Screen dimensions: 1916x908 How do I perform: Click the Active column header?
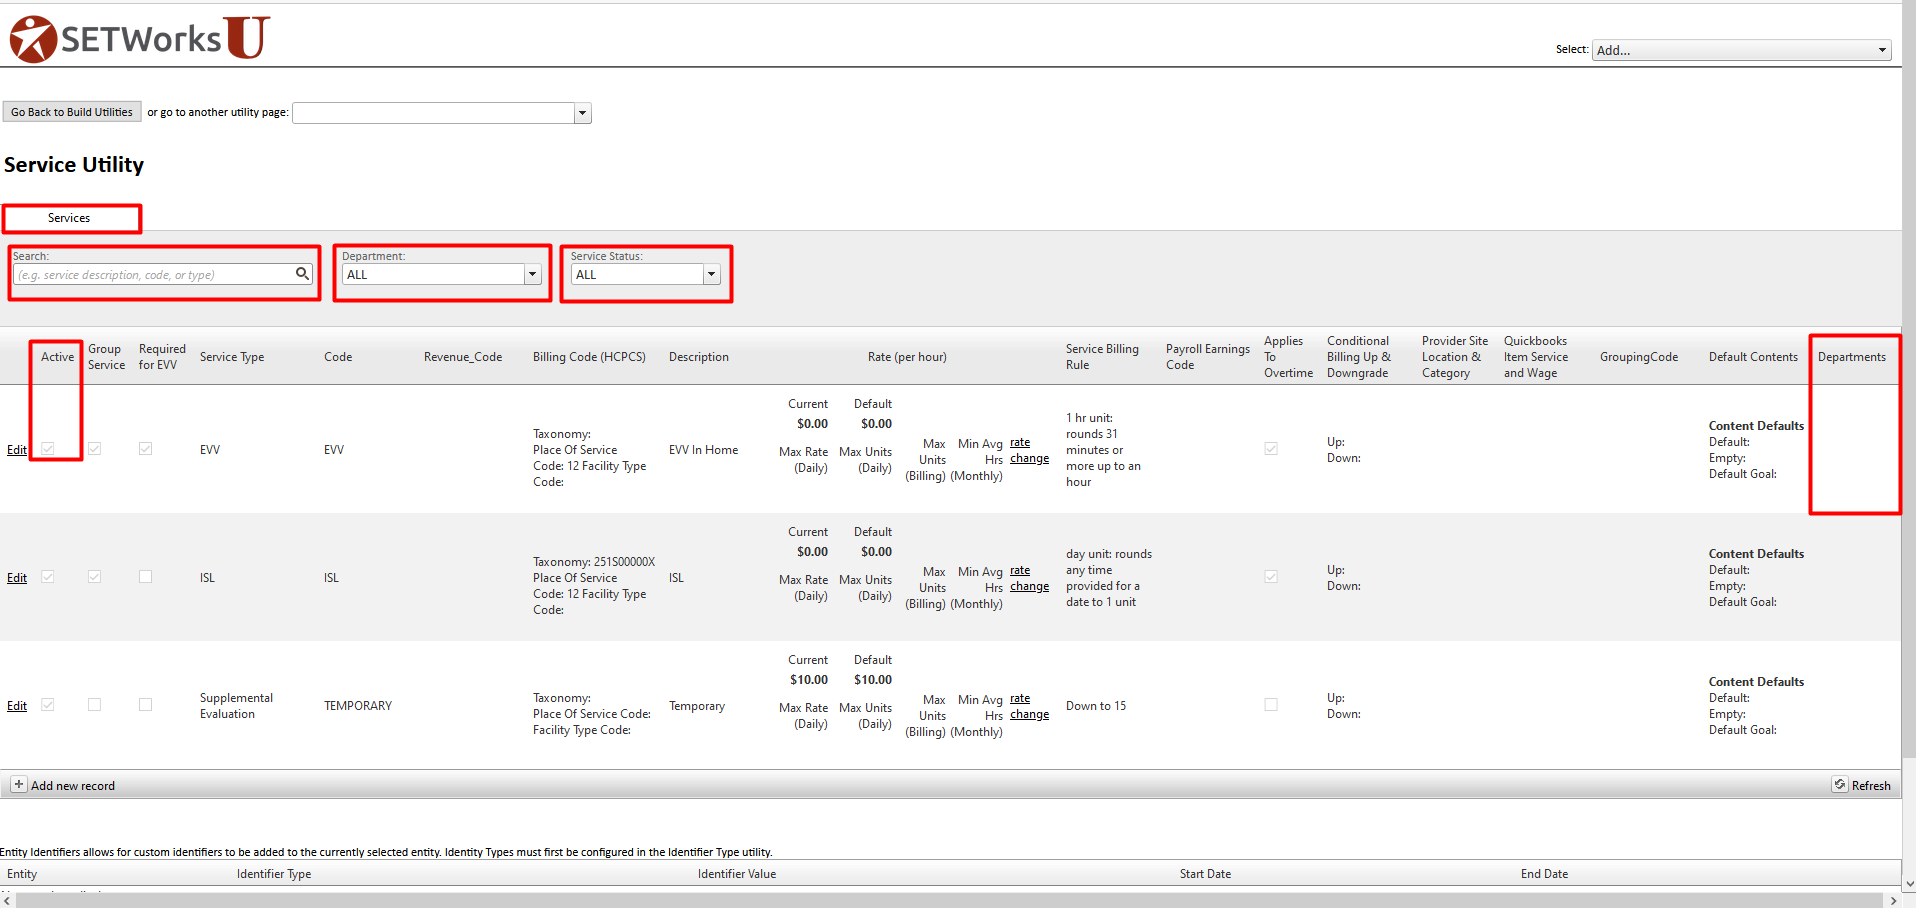pyautogui.click(x=57, y=357)
